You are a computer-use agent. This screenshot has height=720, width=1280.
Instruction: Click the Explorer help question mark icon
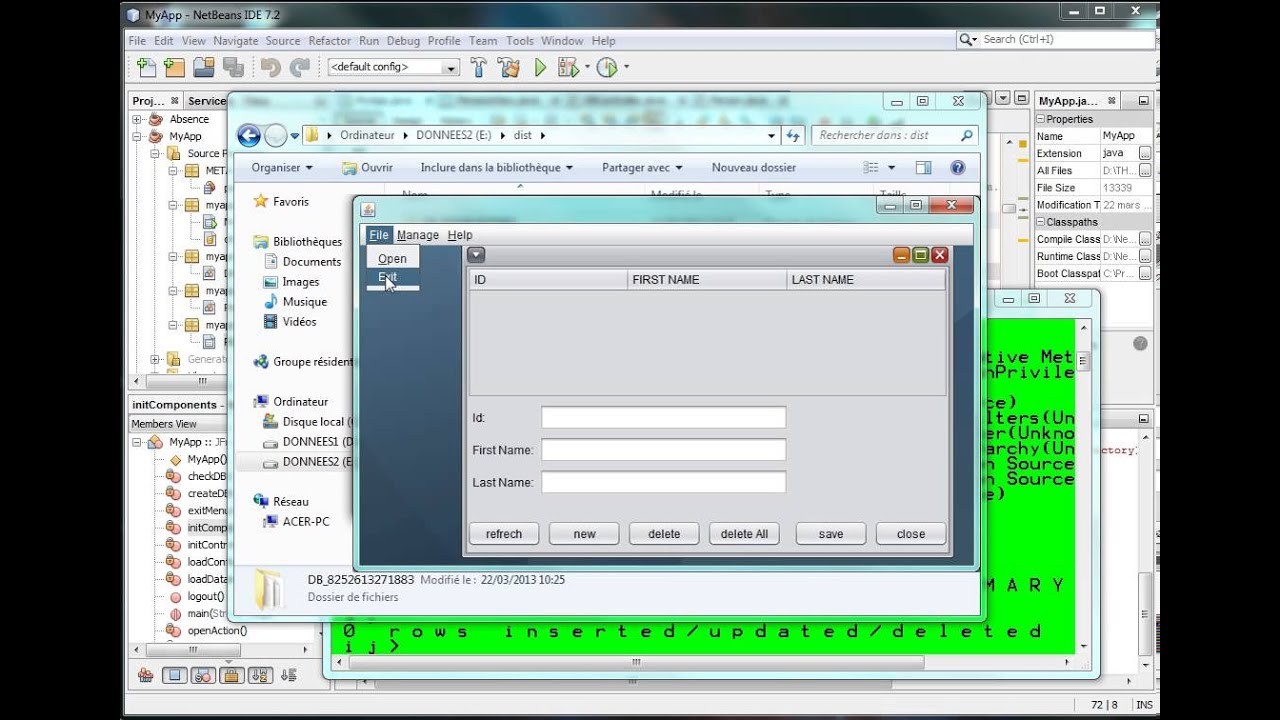point(957,168)
